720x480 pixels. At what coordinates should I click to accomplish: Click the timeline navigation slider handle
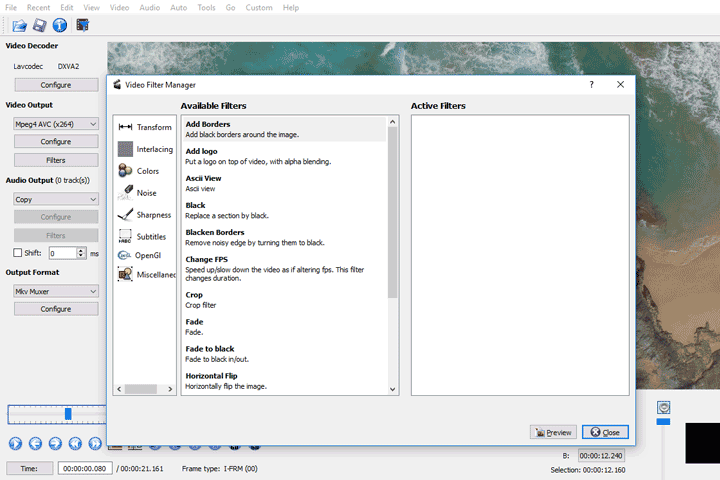[x=68, y=413]
